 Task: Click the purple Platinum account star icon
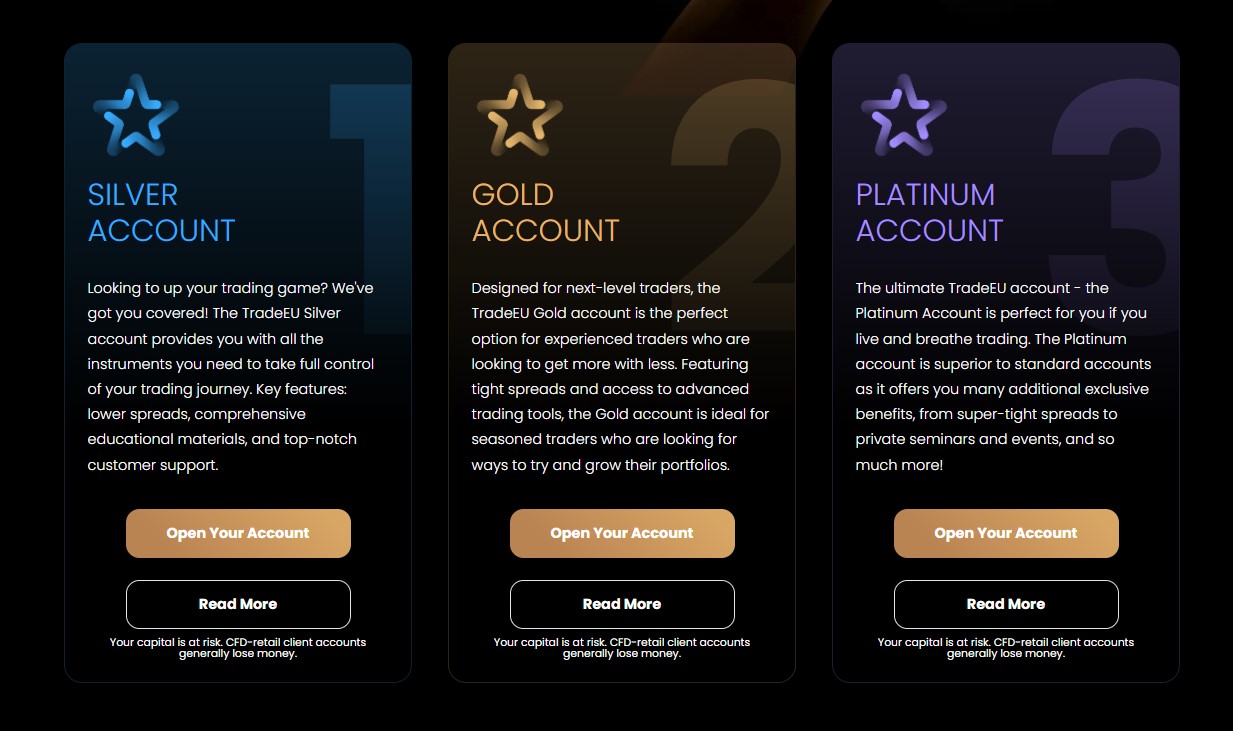[903, 115]
